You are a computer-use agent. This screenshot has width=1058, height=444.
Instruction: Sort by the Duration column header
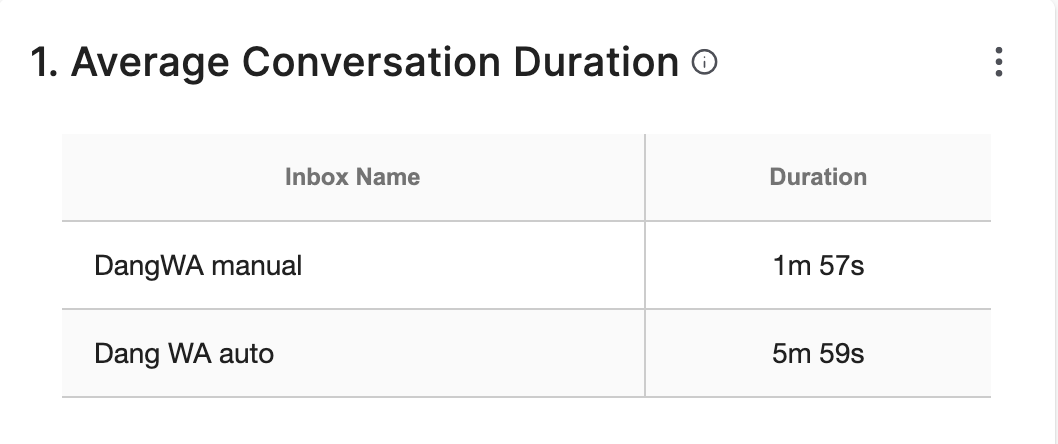coord(818,177)
